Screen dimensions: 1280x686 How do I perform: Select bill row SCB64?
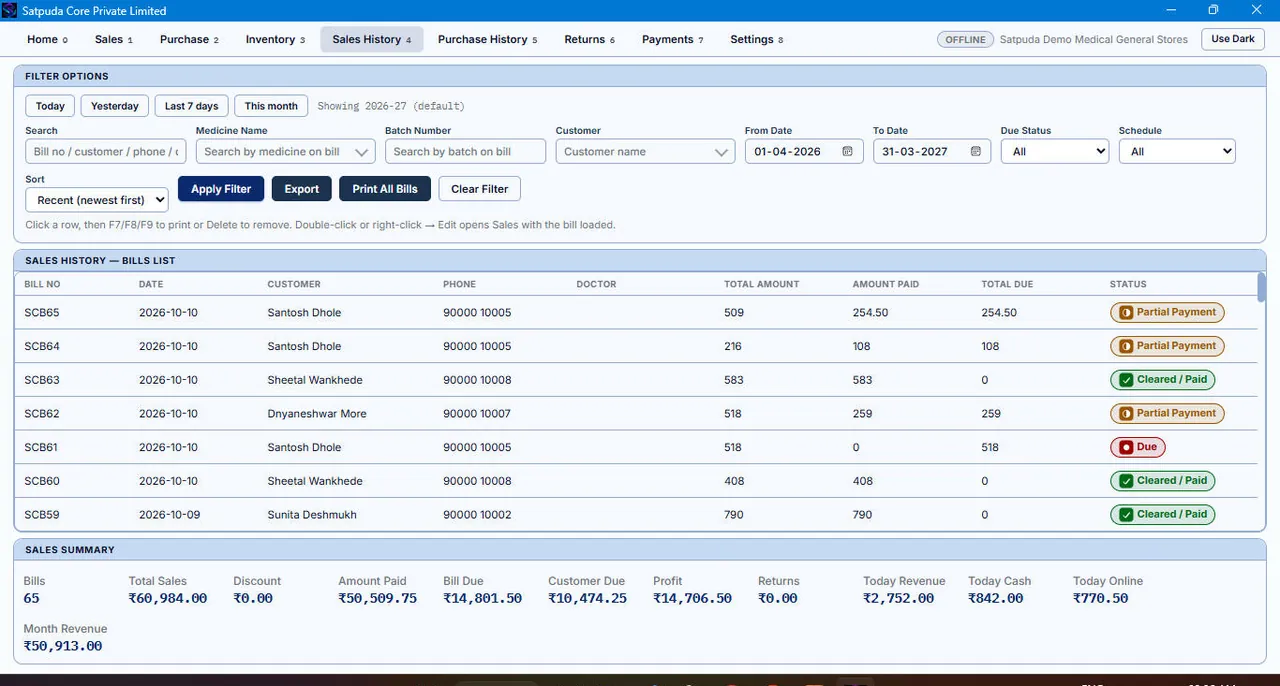pos(635,346)
